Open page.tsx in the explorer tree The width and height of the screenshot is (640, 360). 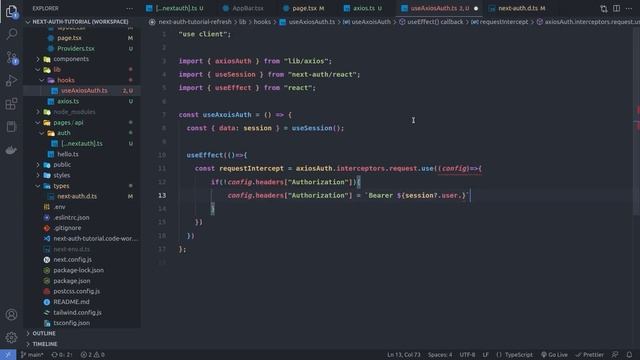[82, 38]
